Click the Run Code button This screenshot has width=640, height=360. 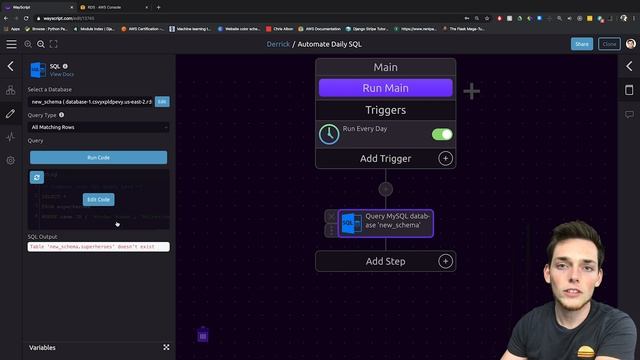(x=98, y=158)
